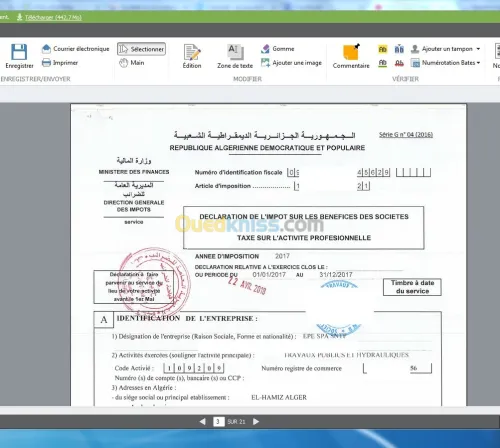This screenshot has height=448, width=500.
Task: Click the stamp icon beside Ajouter un tampon
Action: [415, 49]
